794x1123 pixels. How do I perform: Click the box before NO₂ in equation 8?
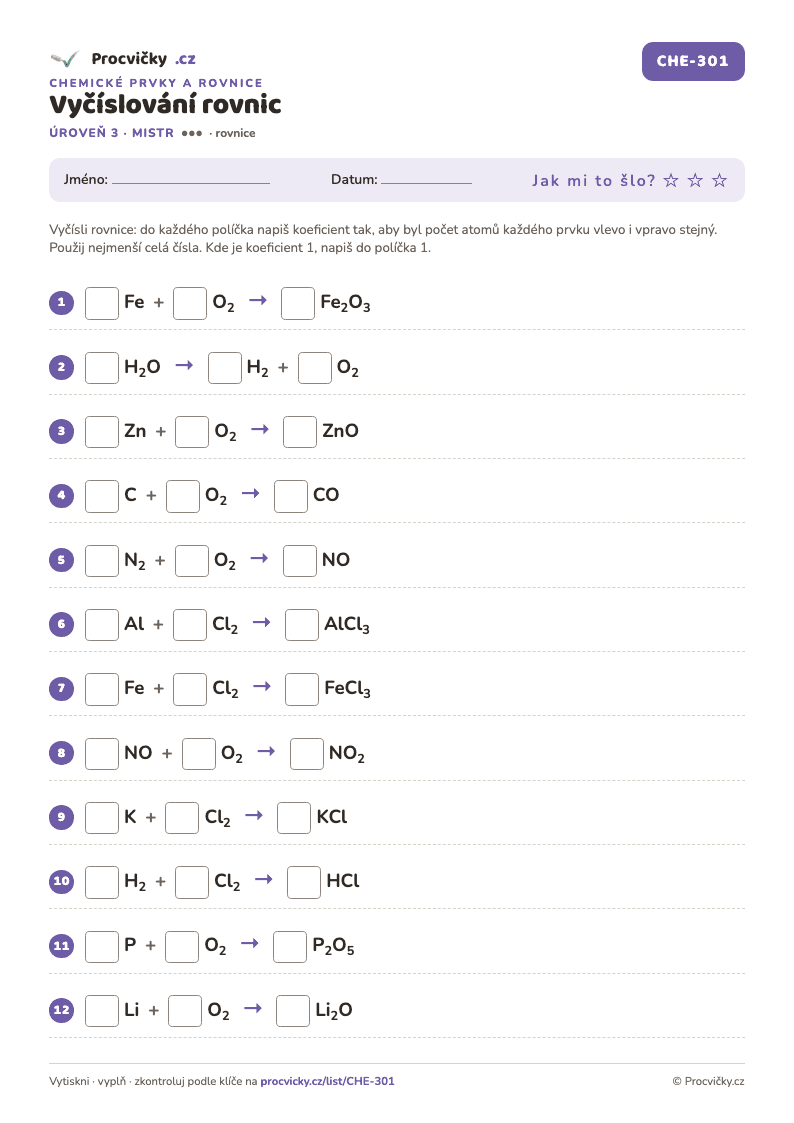(306, 753)
